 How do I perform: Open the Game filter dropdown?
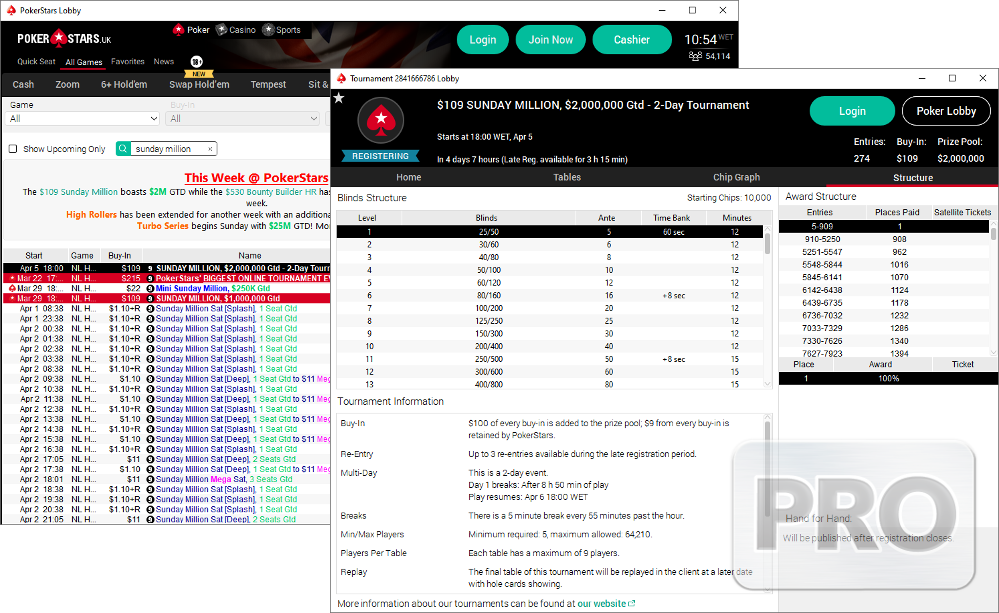[82, 119]
